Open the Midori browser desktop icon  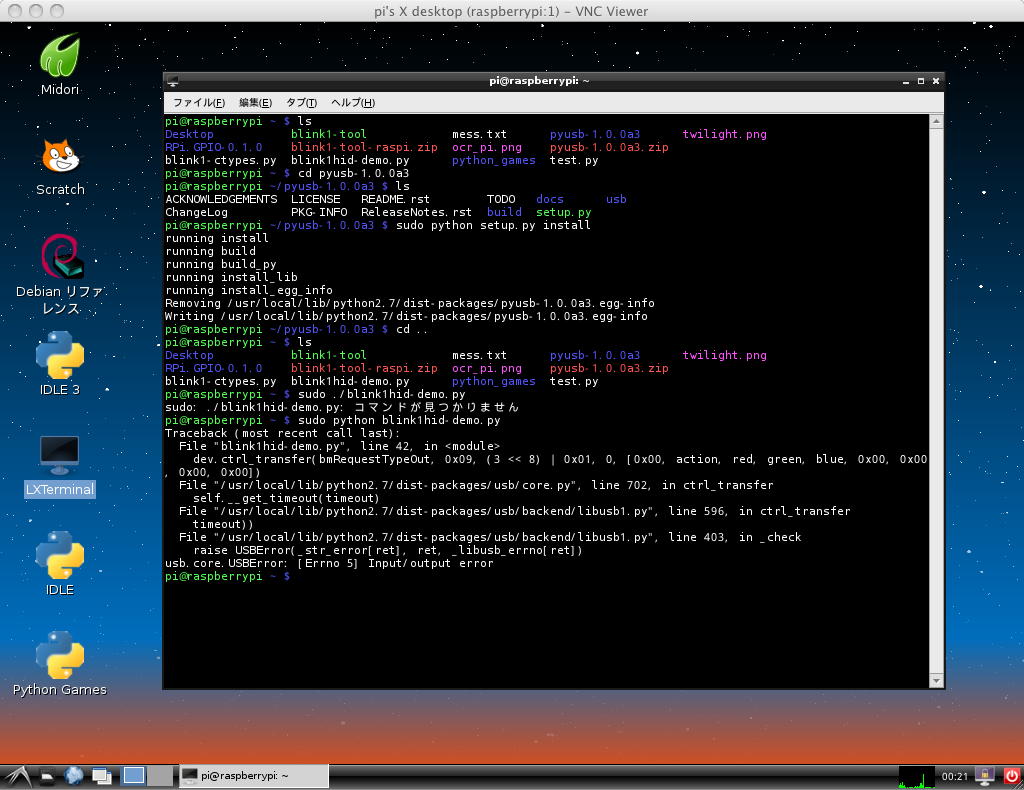coord(59,56)
